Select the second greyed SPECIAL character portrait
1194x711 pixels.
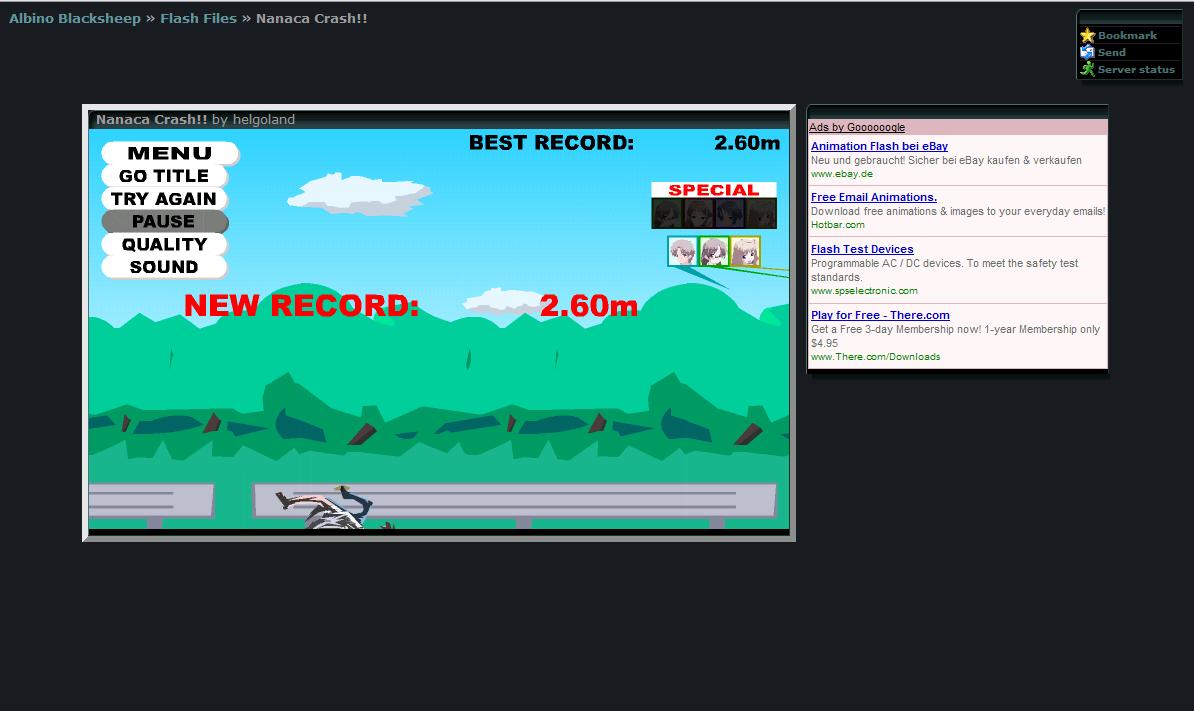(x=698, y=213)
